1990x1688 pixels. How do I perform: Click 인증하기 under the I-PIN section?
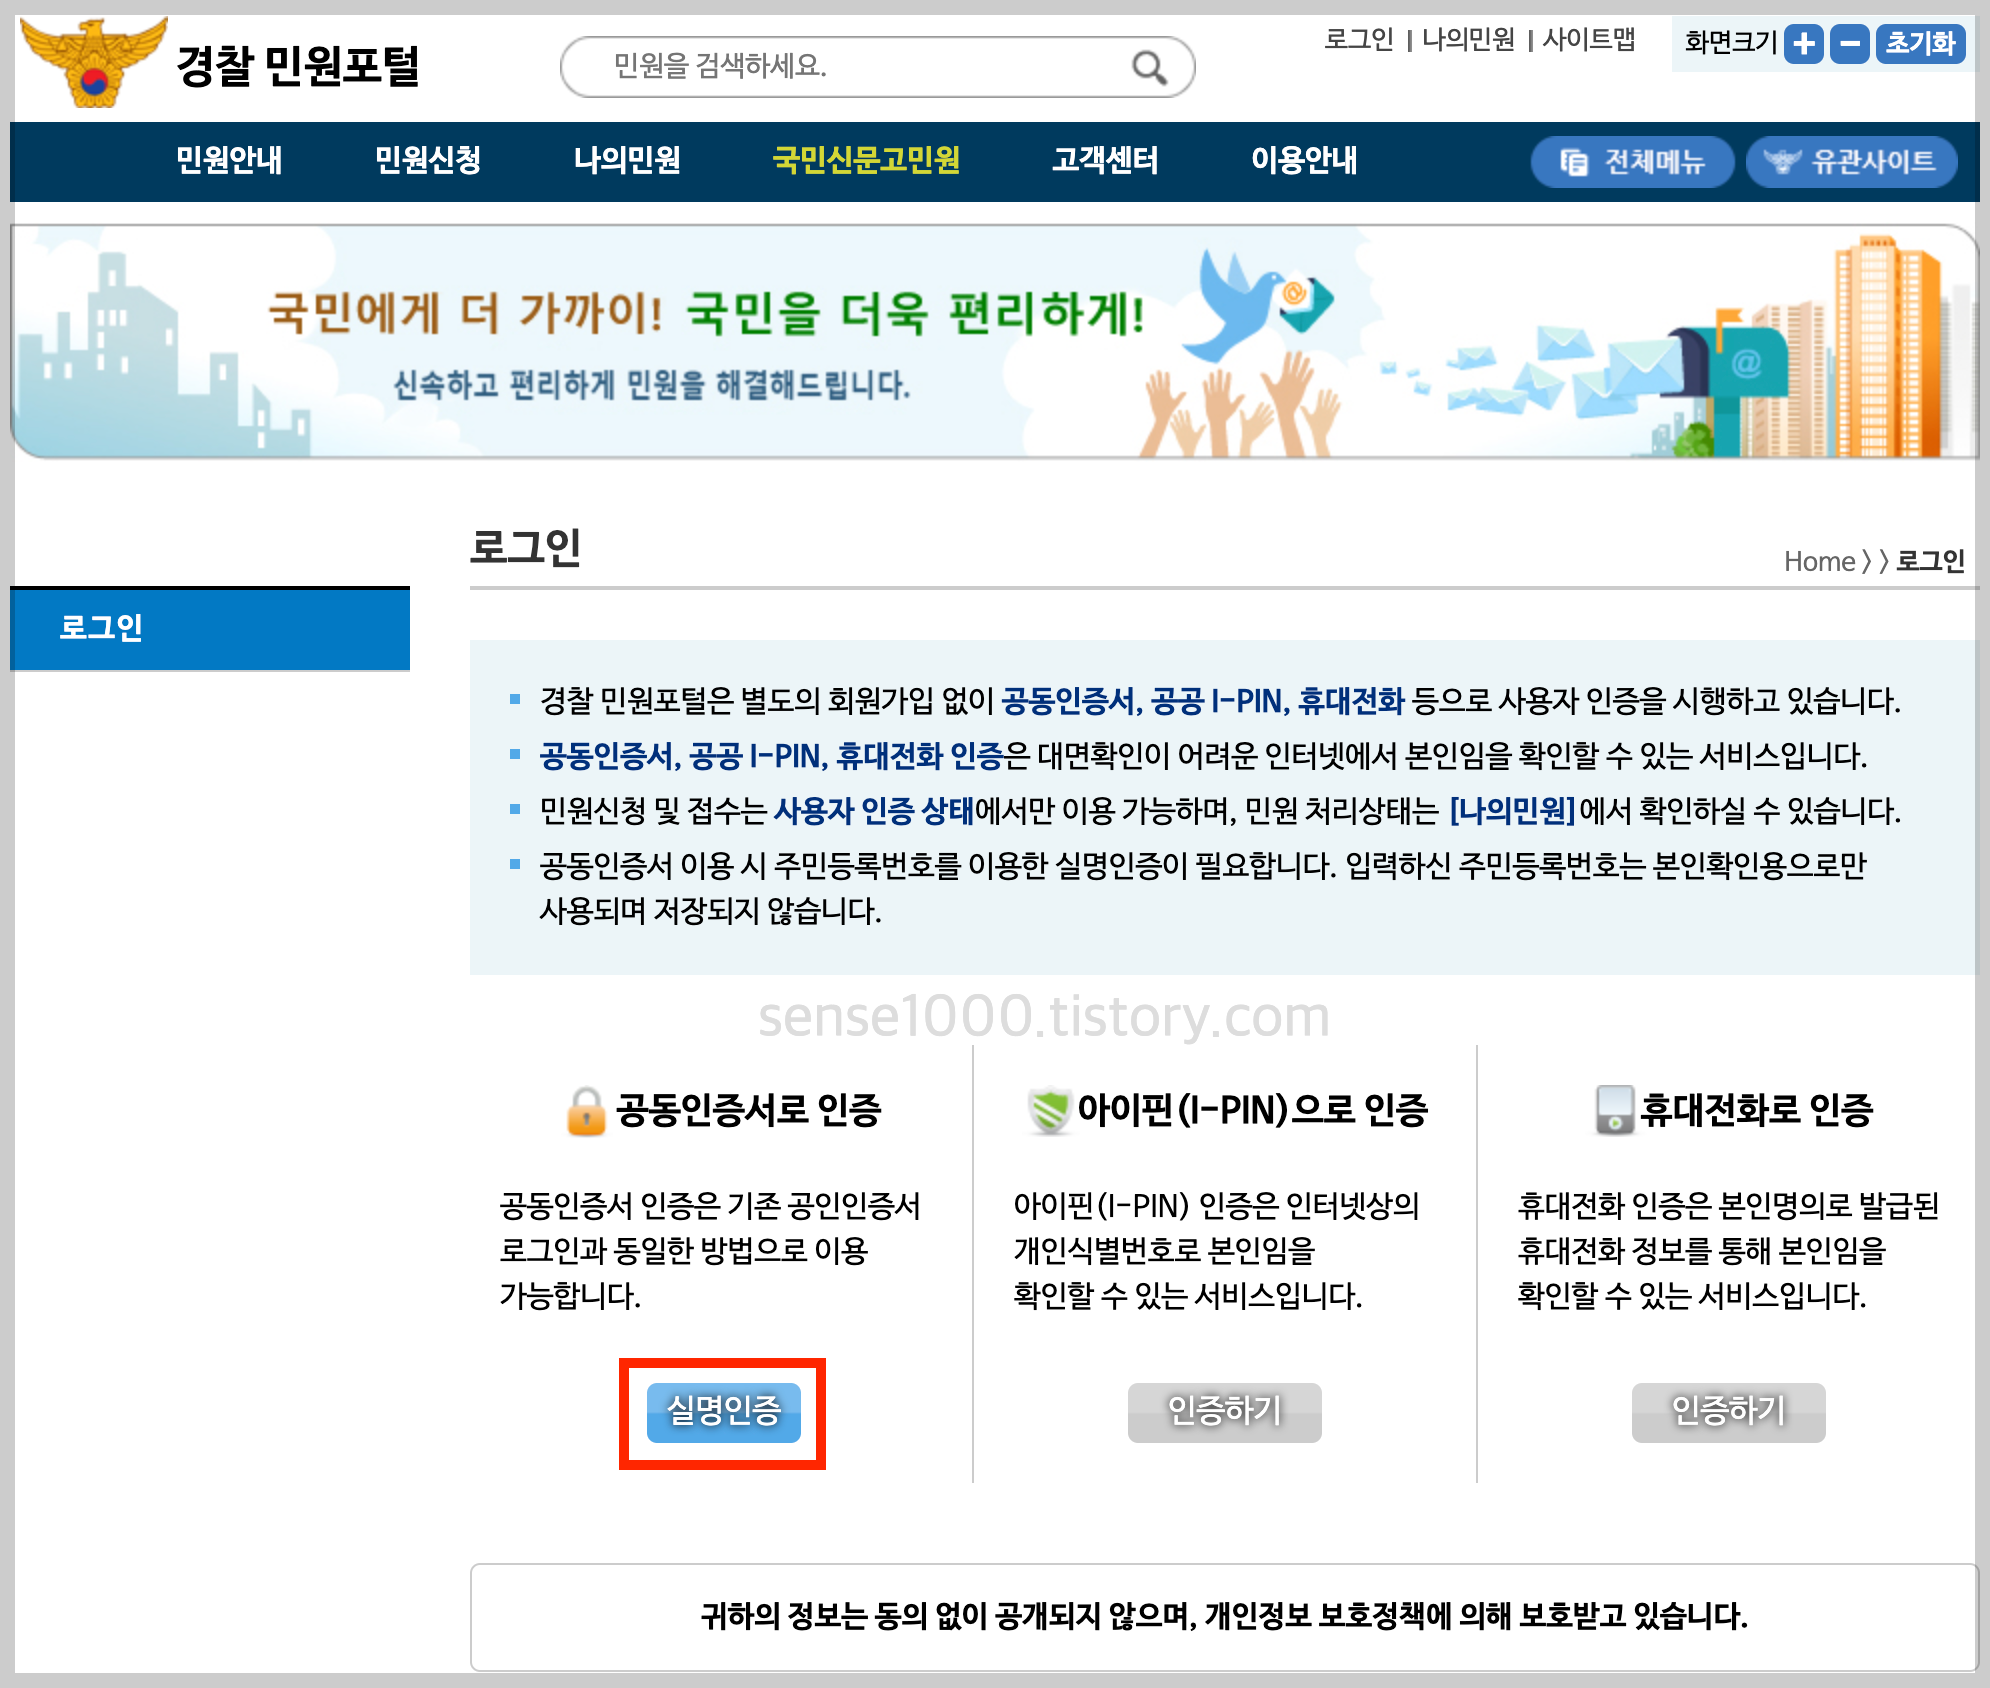click(1224, 1411)
